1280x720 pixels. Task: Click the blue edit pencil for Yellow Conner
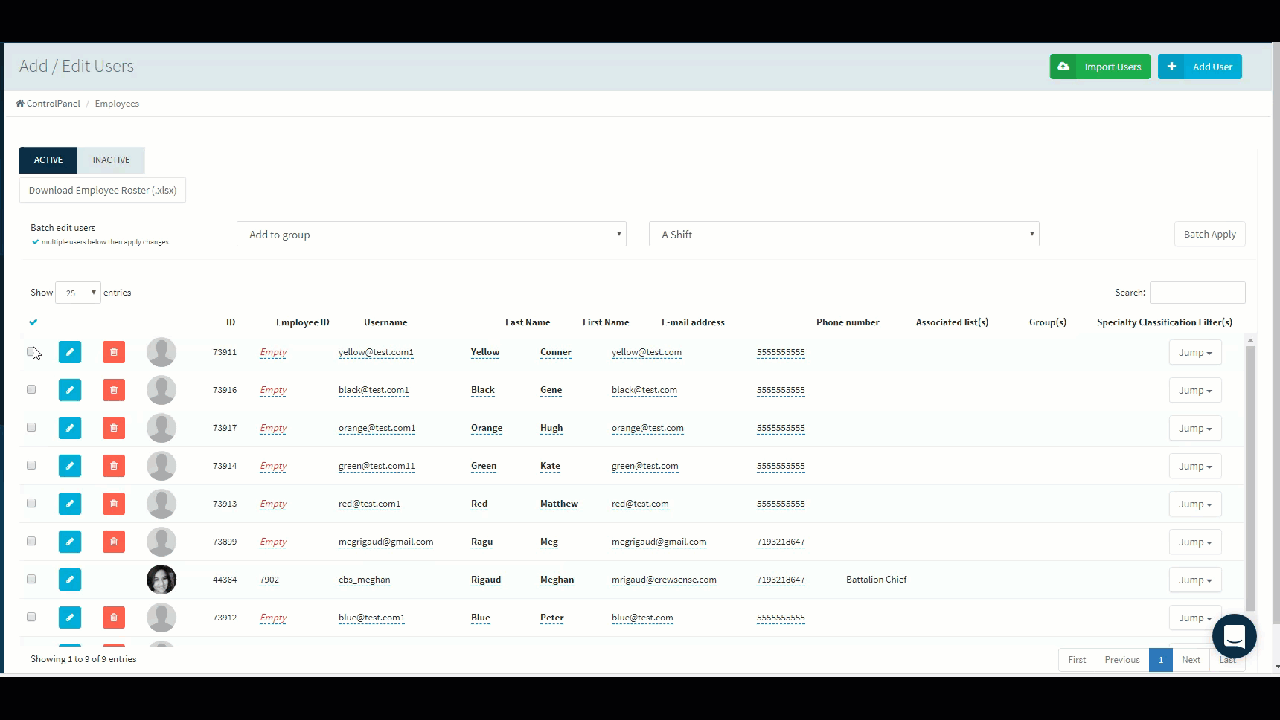[70, 352]
